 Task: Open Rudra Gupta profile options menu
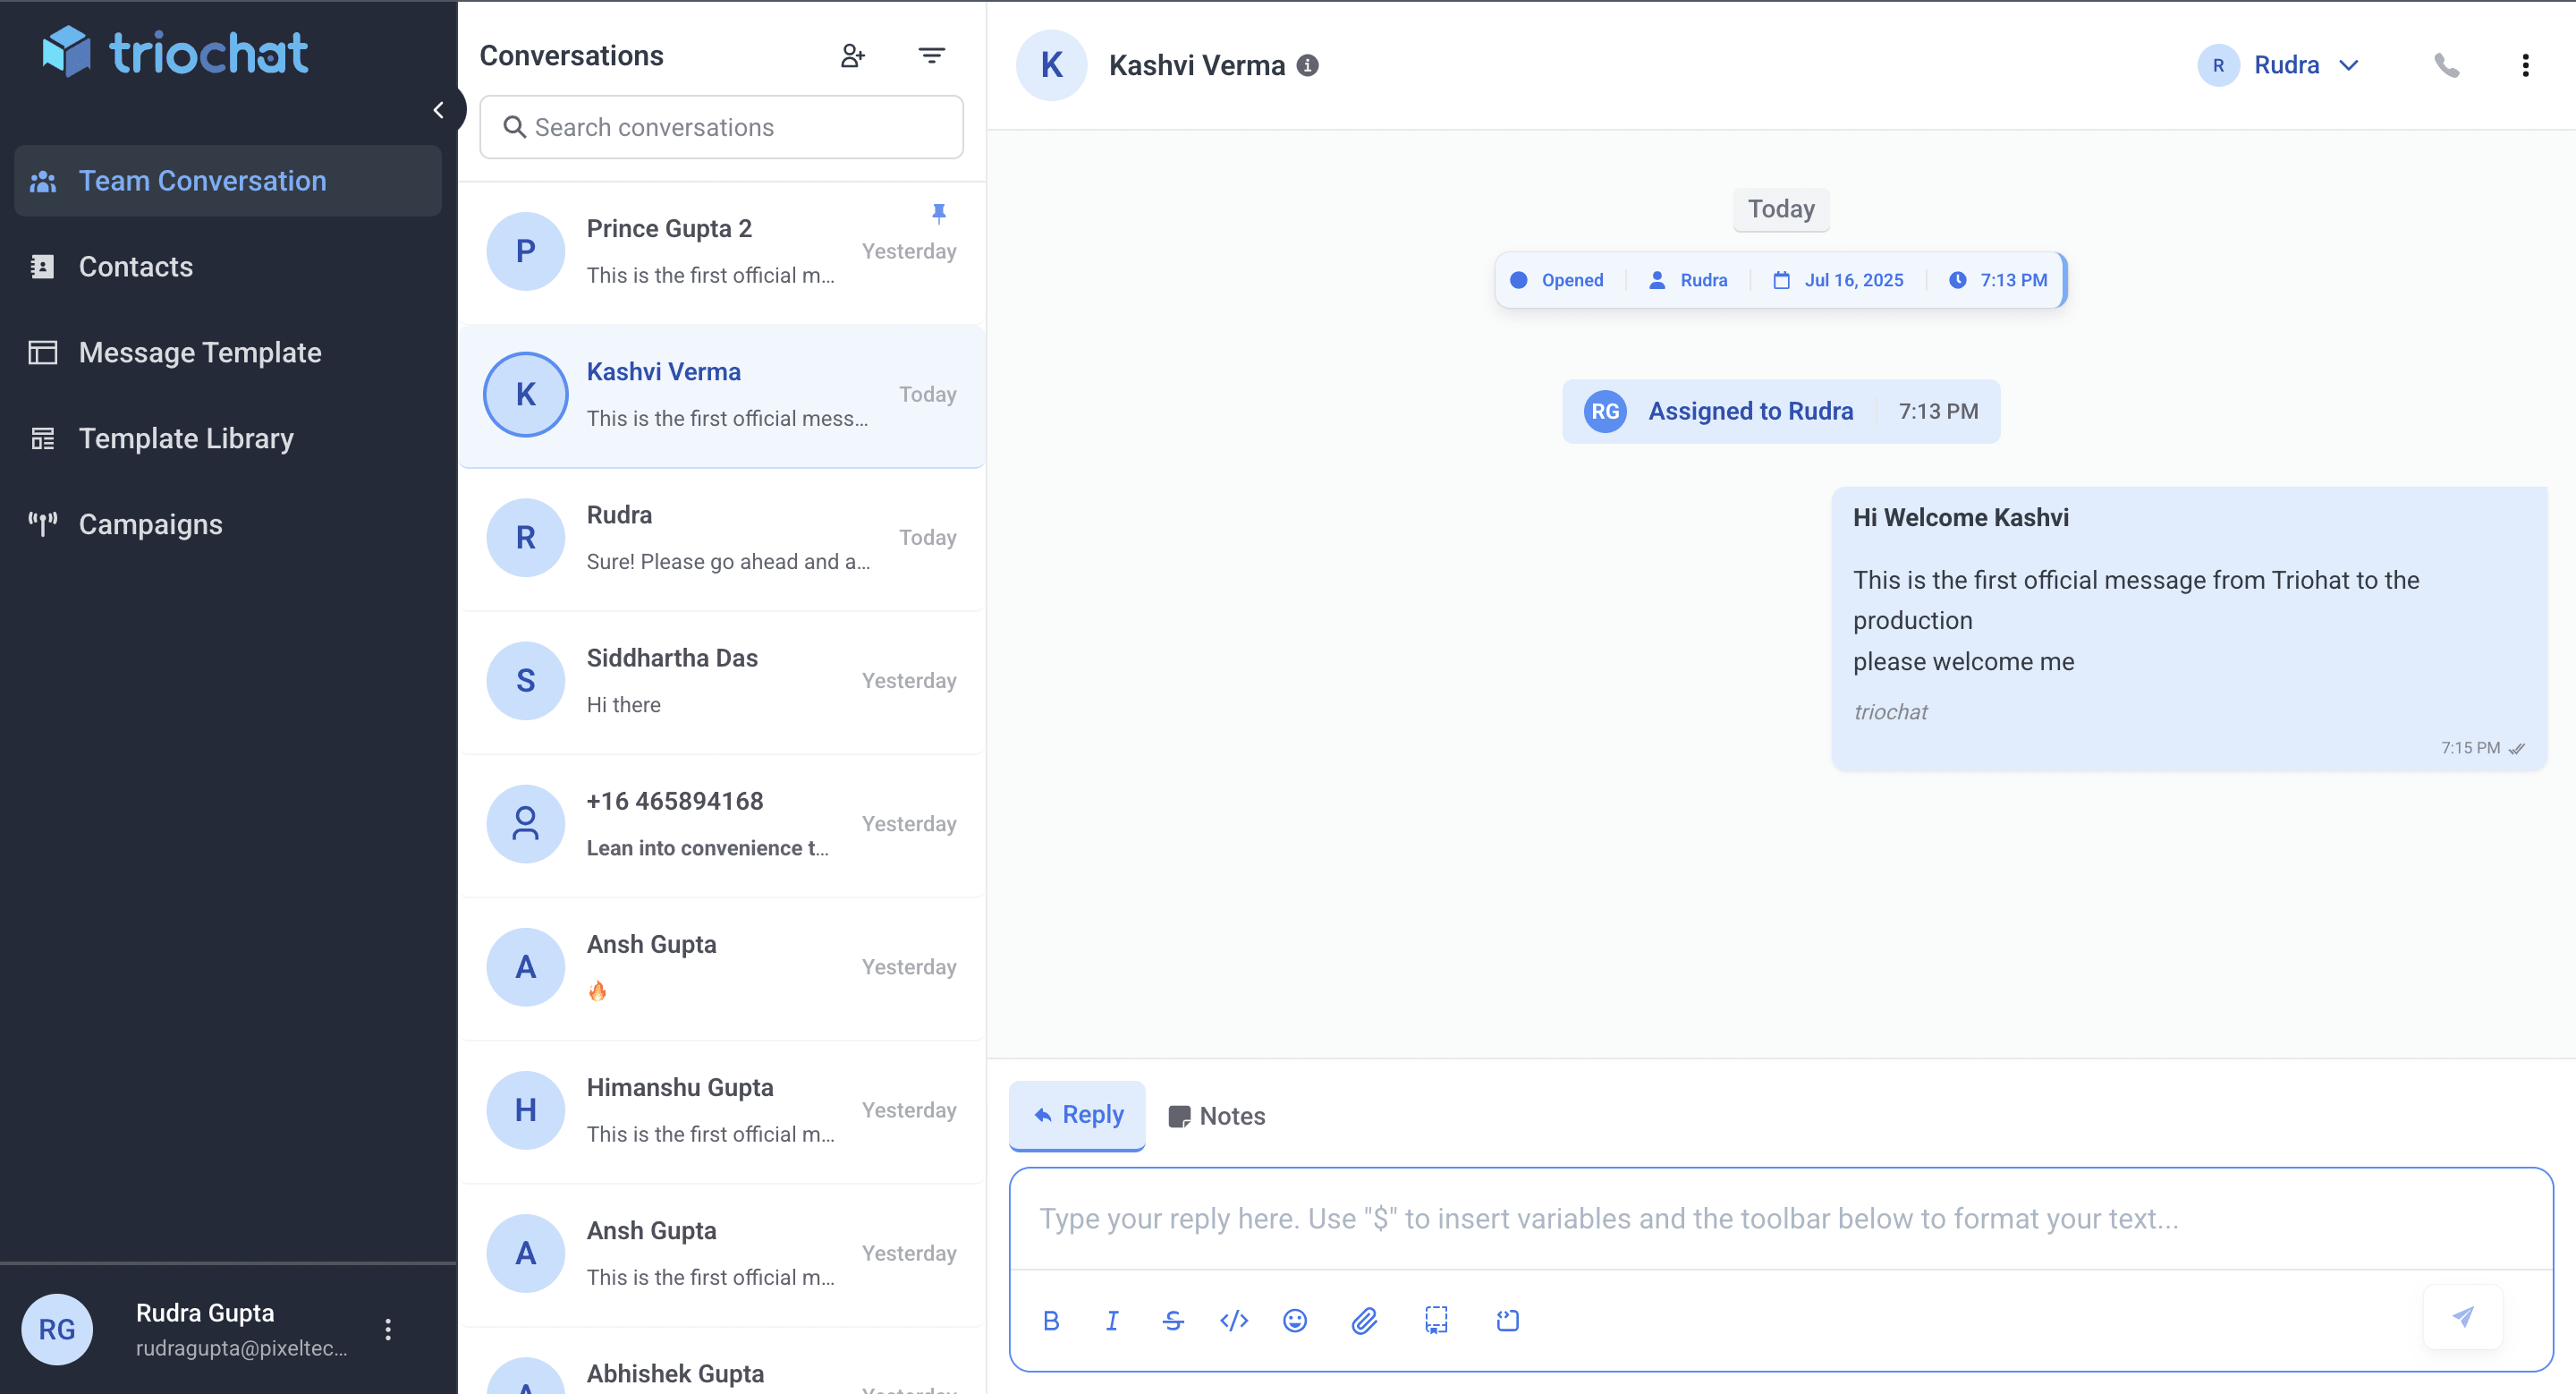[x=388, y=1329]
